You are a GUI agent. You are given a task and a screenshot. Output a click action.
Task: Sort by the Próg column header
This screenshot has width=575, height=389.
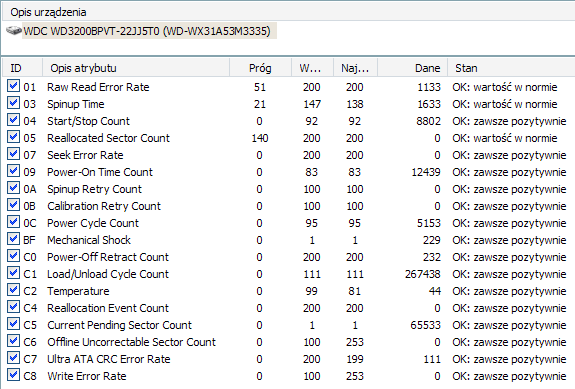click(x=260, y=68)
